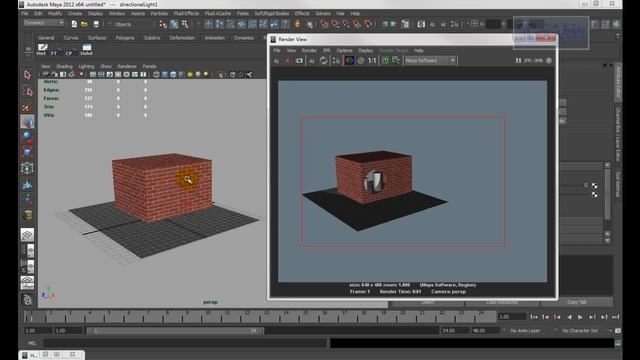640x360 pixels.
Task: Go to start of playback range
Action: (534, 317)
